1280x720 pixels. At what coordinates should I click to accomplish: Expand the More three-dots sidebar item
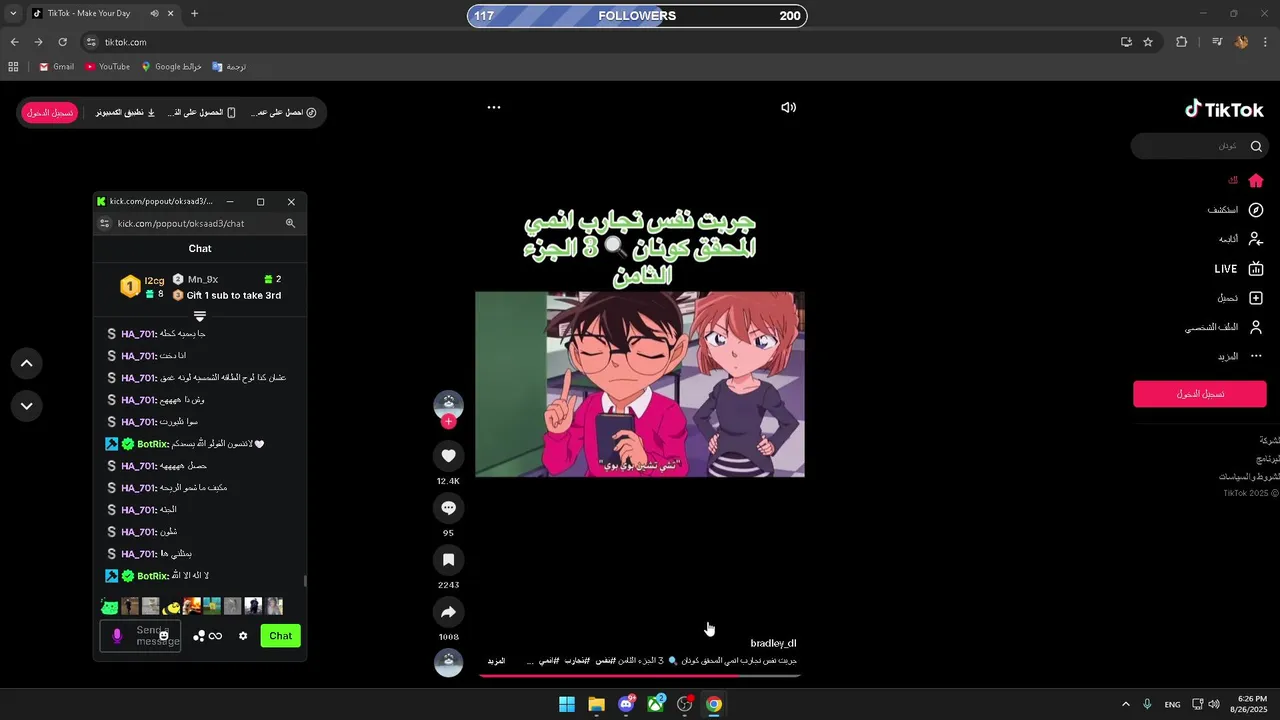click(x=1240, y=356)
